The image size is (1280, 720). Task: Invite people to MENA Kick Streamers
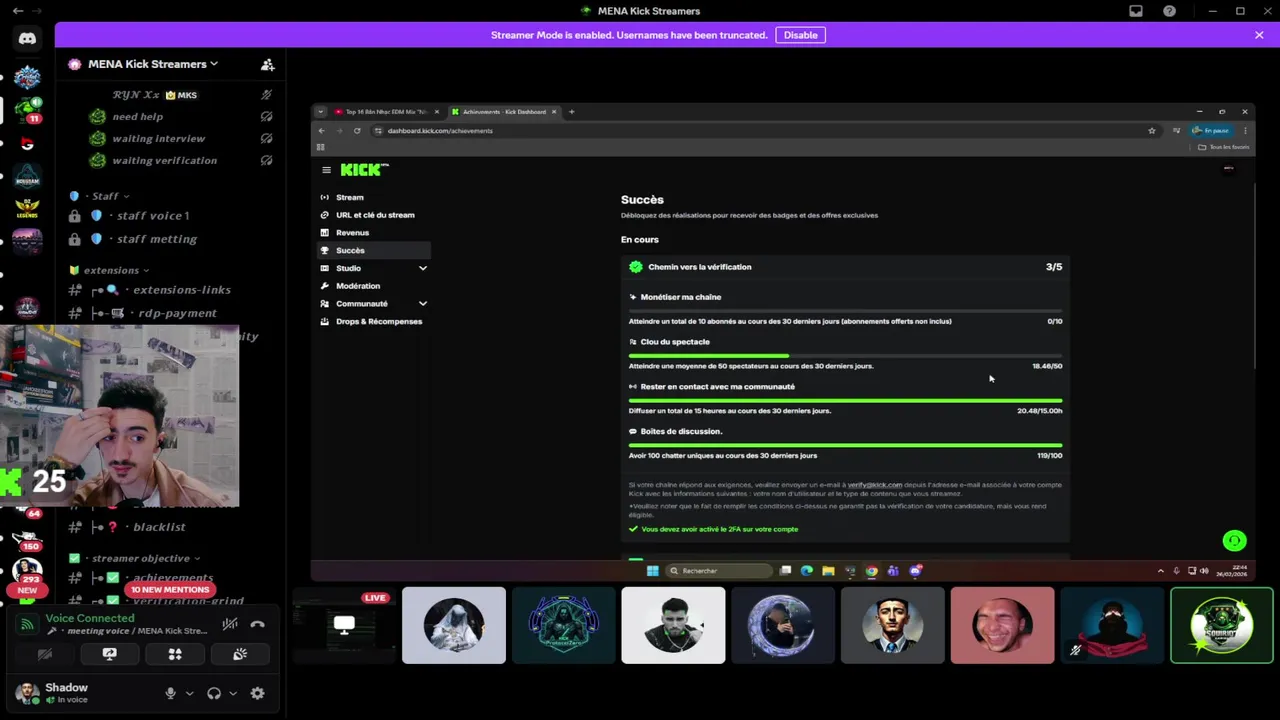point(267,64)
